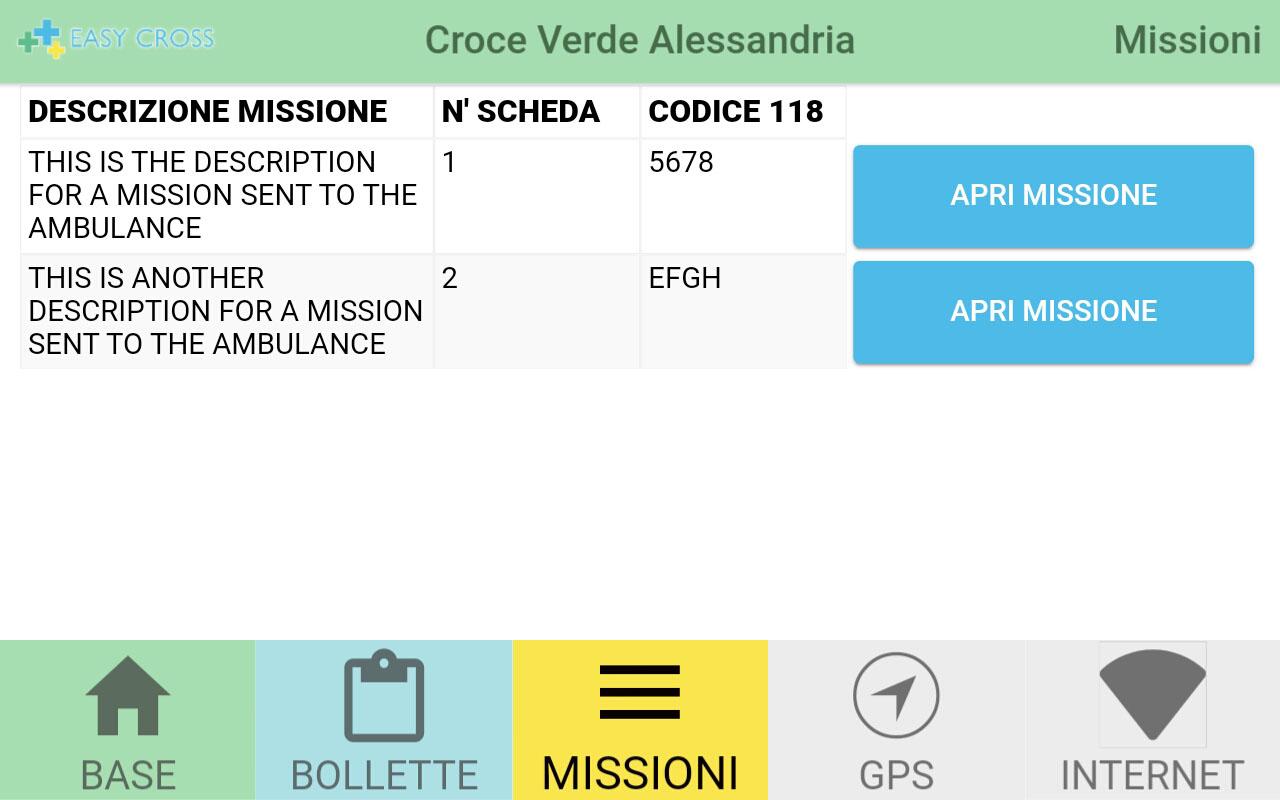
Task: Click the Easy Cross logo
Action: [x=116, y=39]
